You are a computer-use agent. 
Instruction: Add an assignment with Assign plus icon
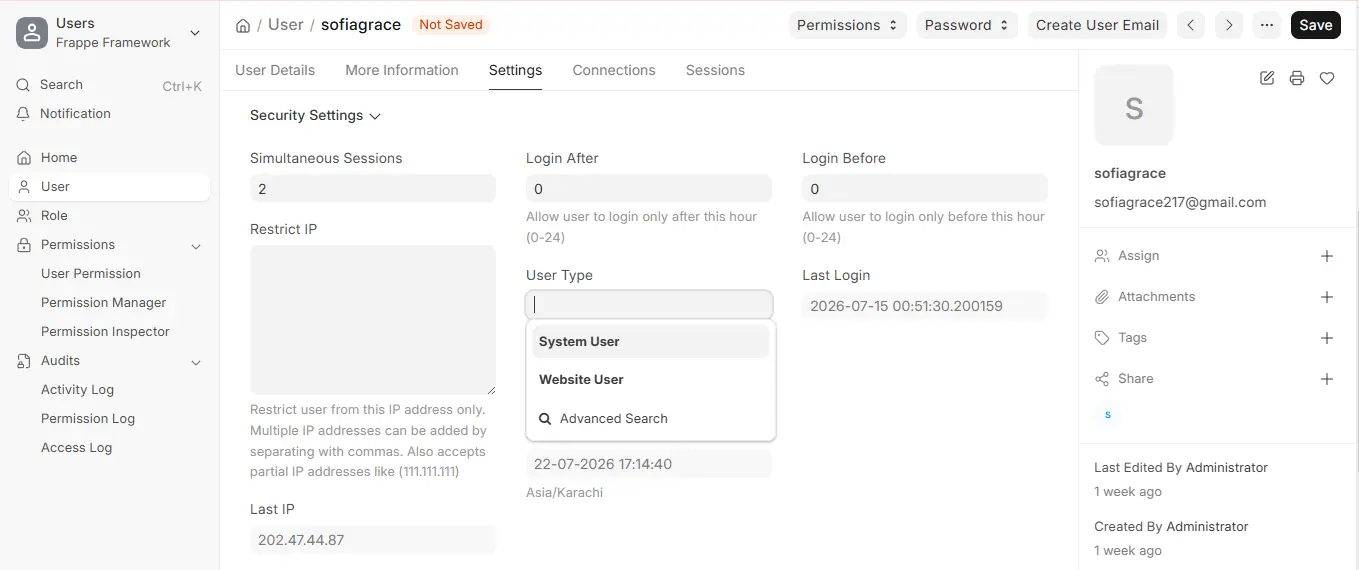coord(1327,256)
